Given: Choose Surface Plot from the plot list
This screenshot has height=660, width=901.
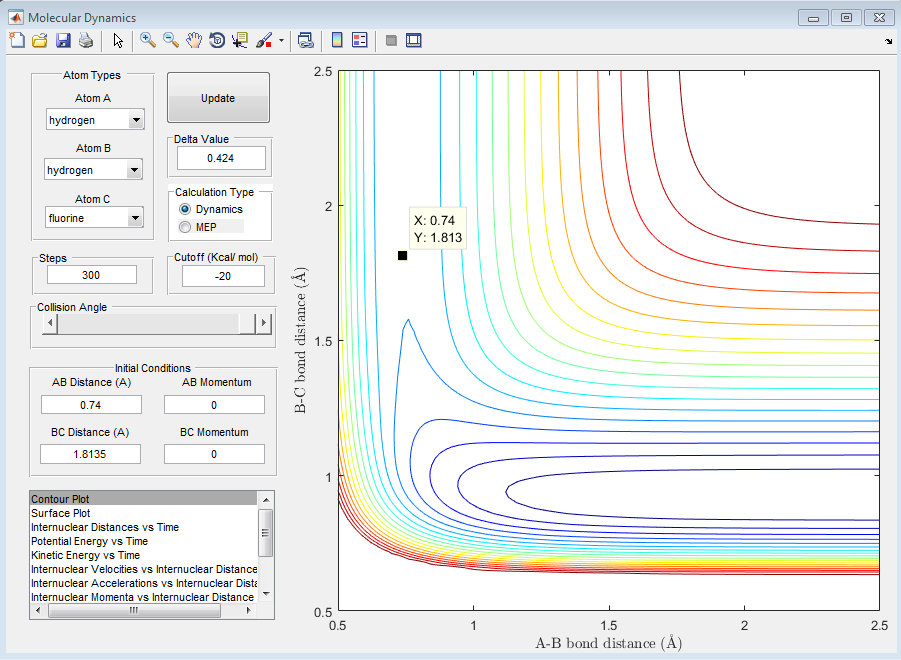Looking at the screenshot, I should [x=60, y=513].
